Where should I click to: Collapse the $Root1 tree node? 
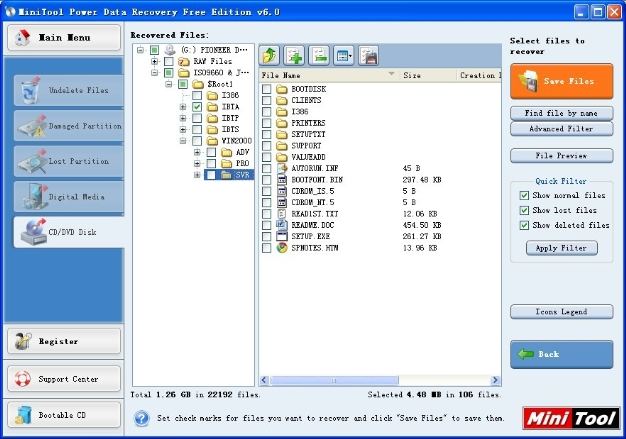(x=168, y=84)
